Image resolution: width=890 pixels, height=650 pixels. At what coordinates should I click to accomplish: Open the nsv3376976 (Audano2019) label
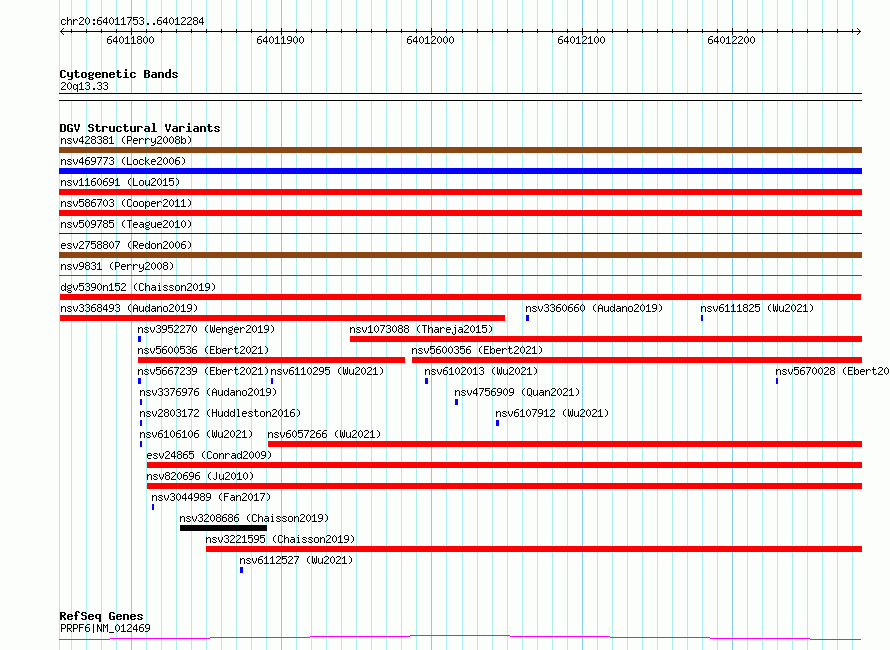208,392
